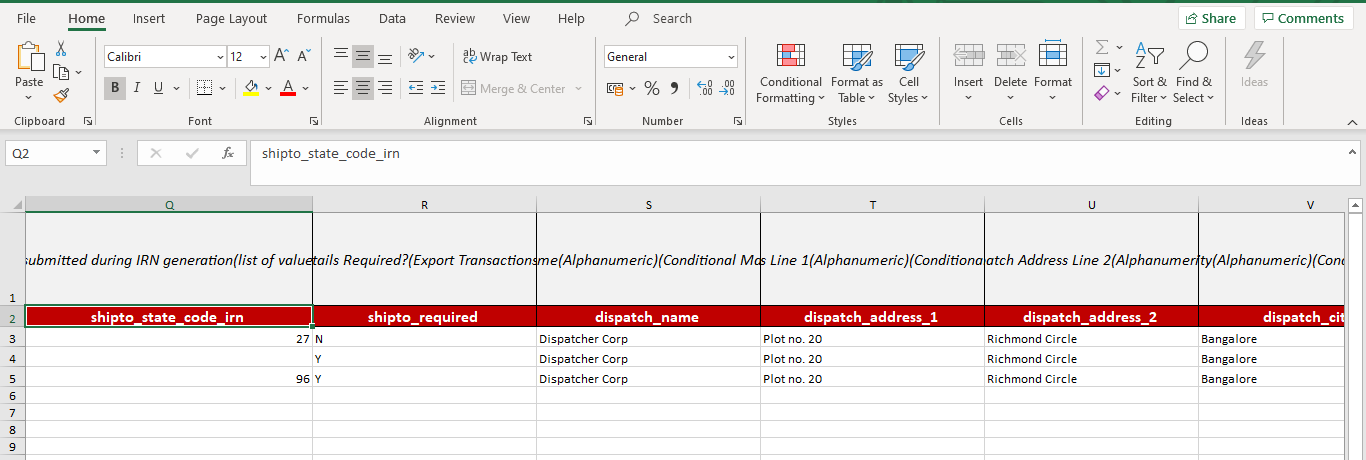Align text right
Image resolution: width=1366 pixels, height=460 pixels.
tap(385, 88)
